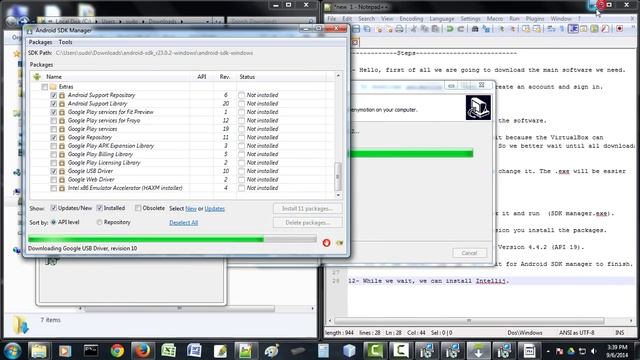Stop download with red stop icon

pos(326,243)
